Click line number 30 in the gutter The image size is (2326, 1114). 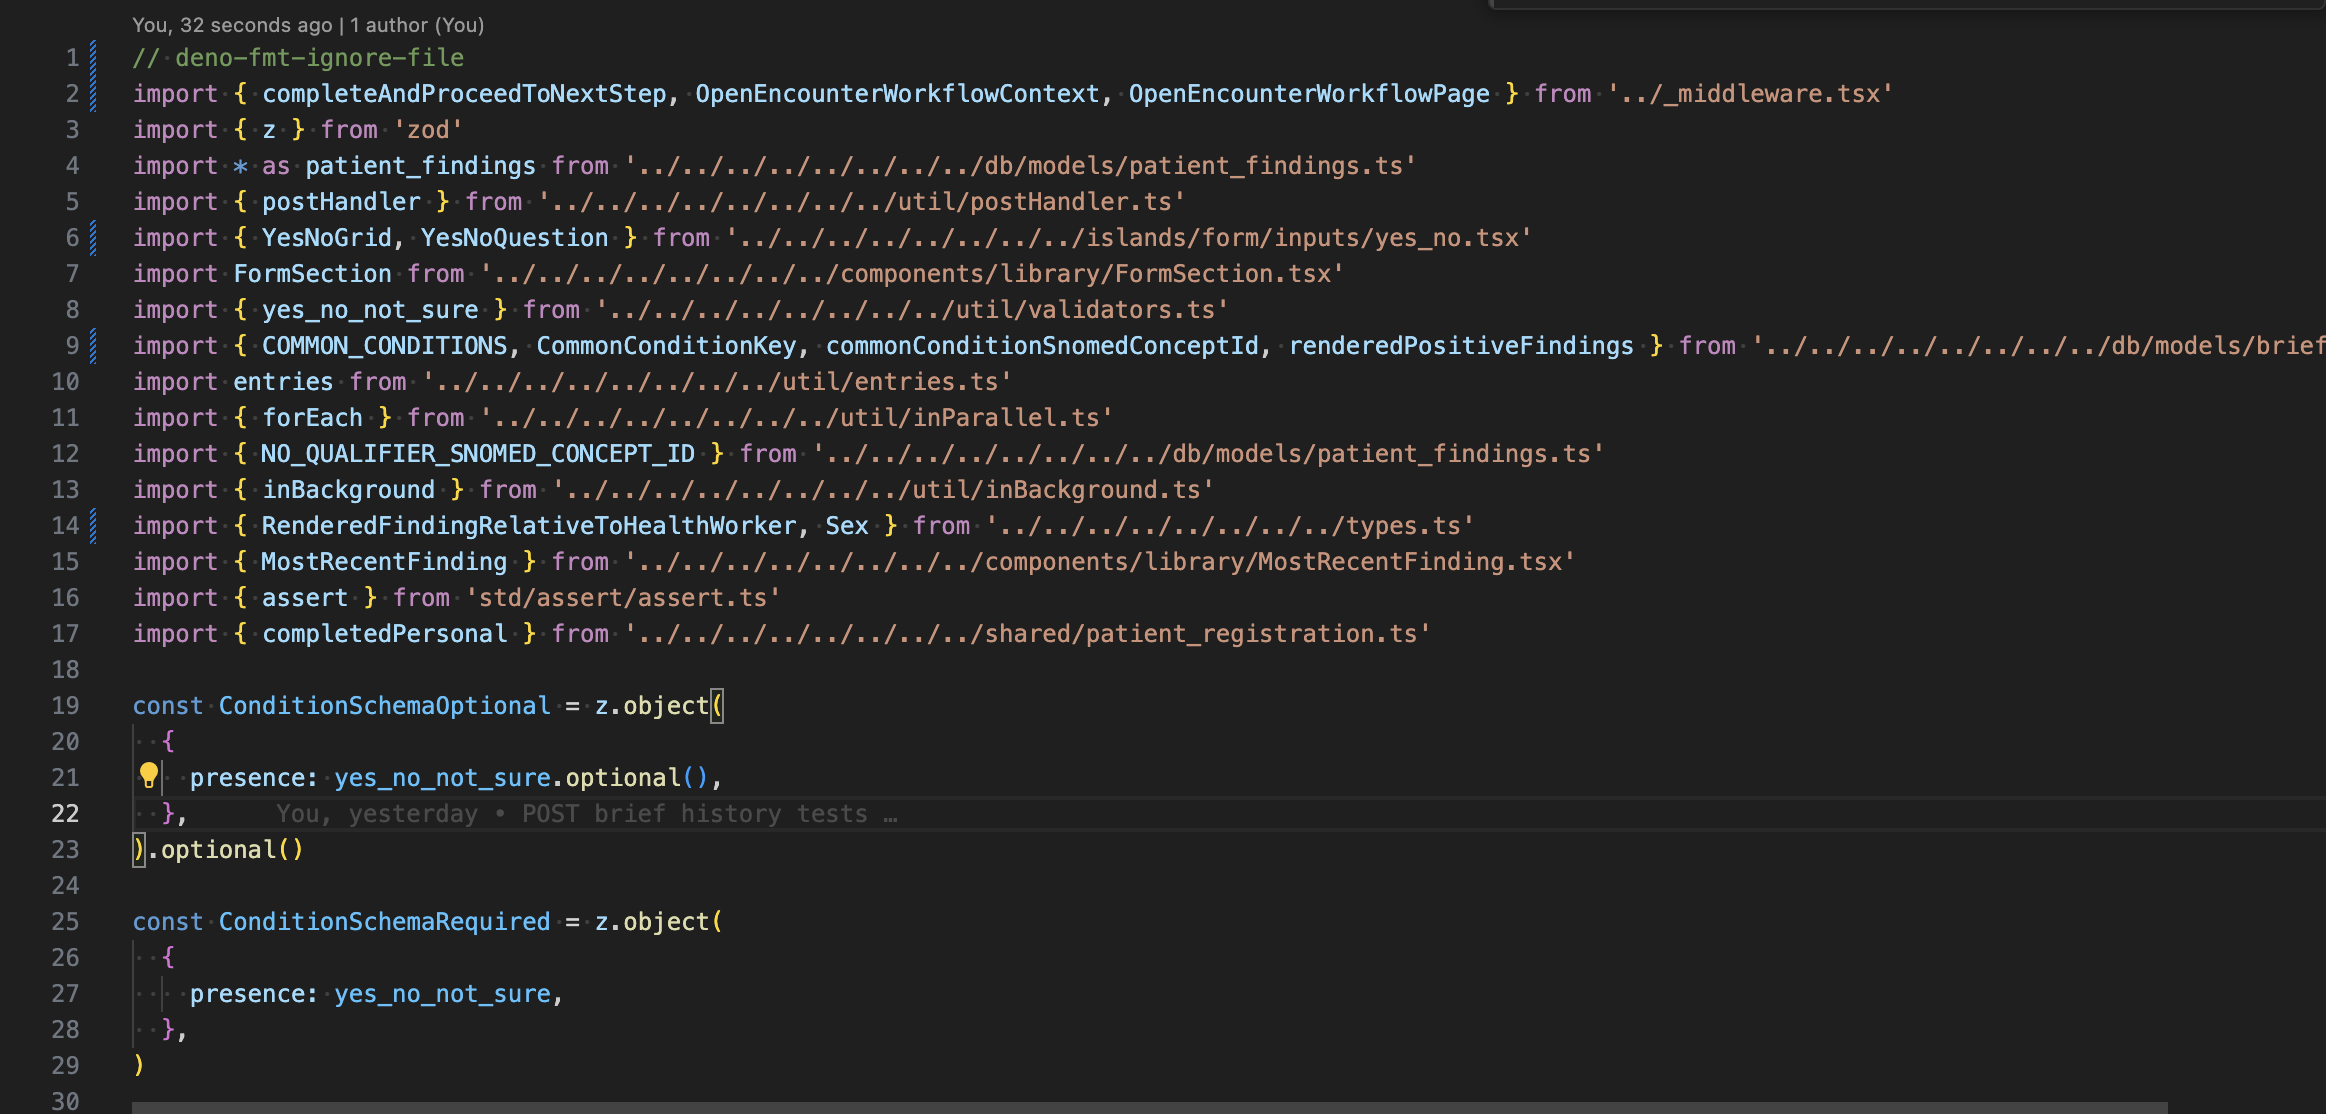pos(65,1100)
